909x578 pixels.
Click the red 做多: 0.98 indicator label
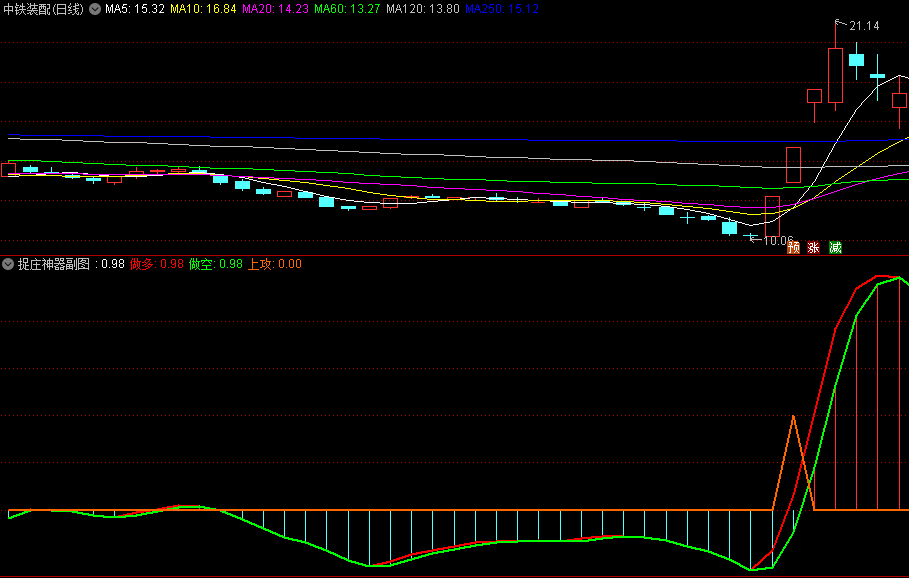pos(157,264)
